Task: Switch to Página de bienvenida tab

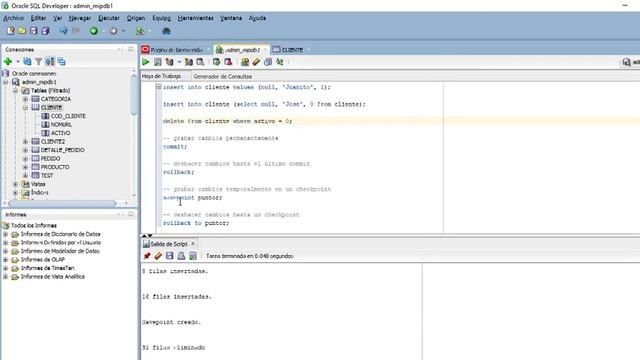Action: pos(176,50)
